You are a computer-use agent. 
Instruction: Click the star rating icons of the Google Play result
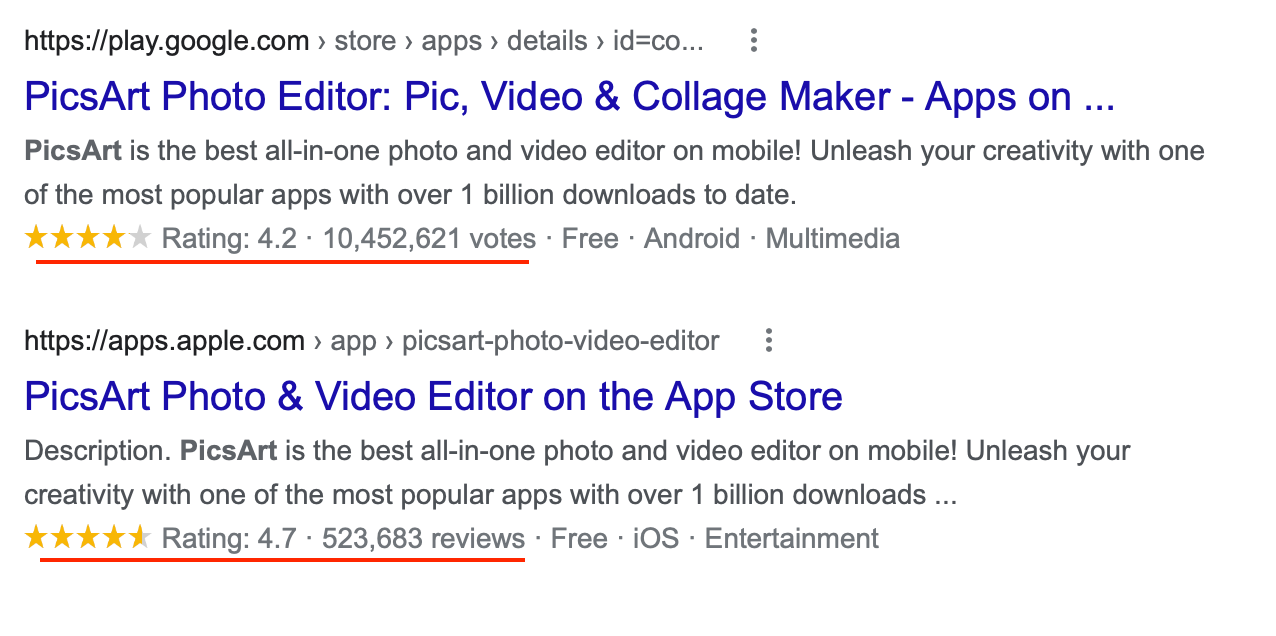pyautogui.click(x=88, y=238)
